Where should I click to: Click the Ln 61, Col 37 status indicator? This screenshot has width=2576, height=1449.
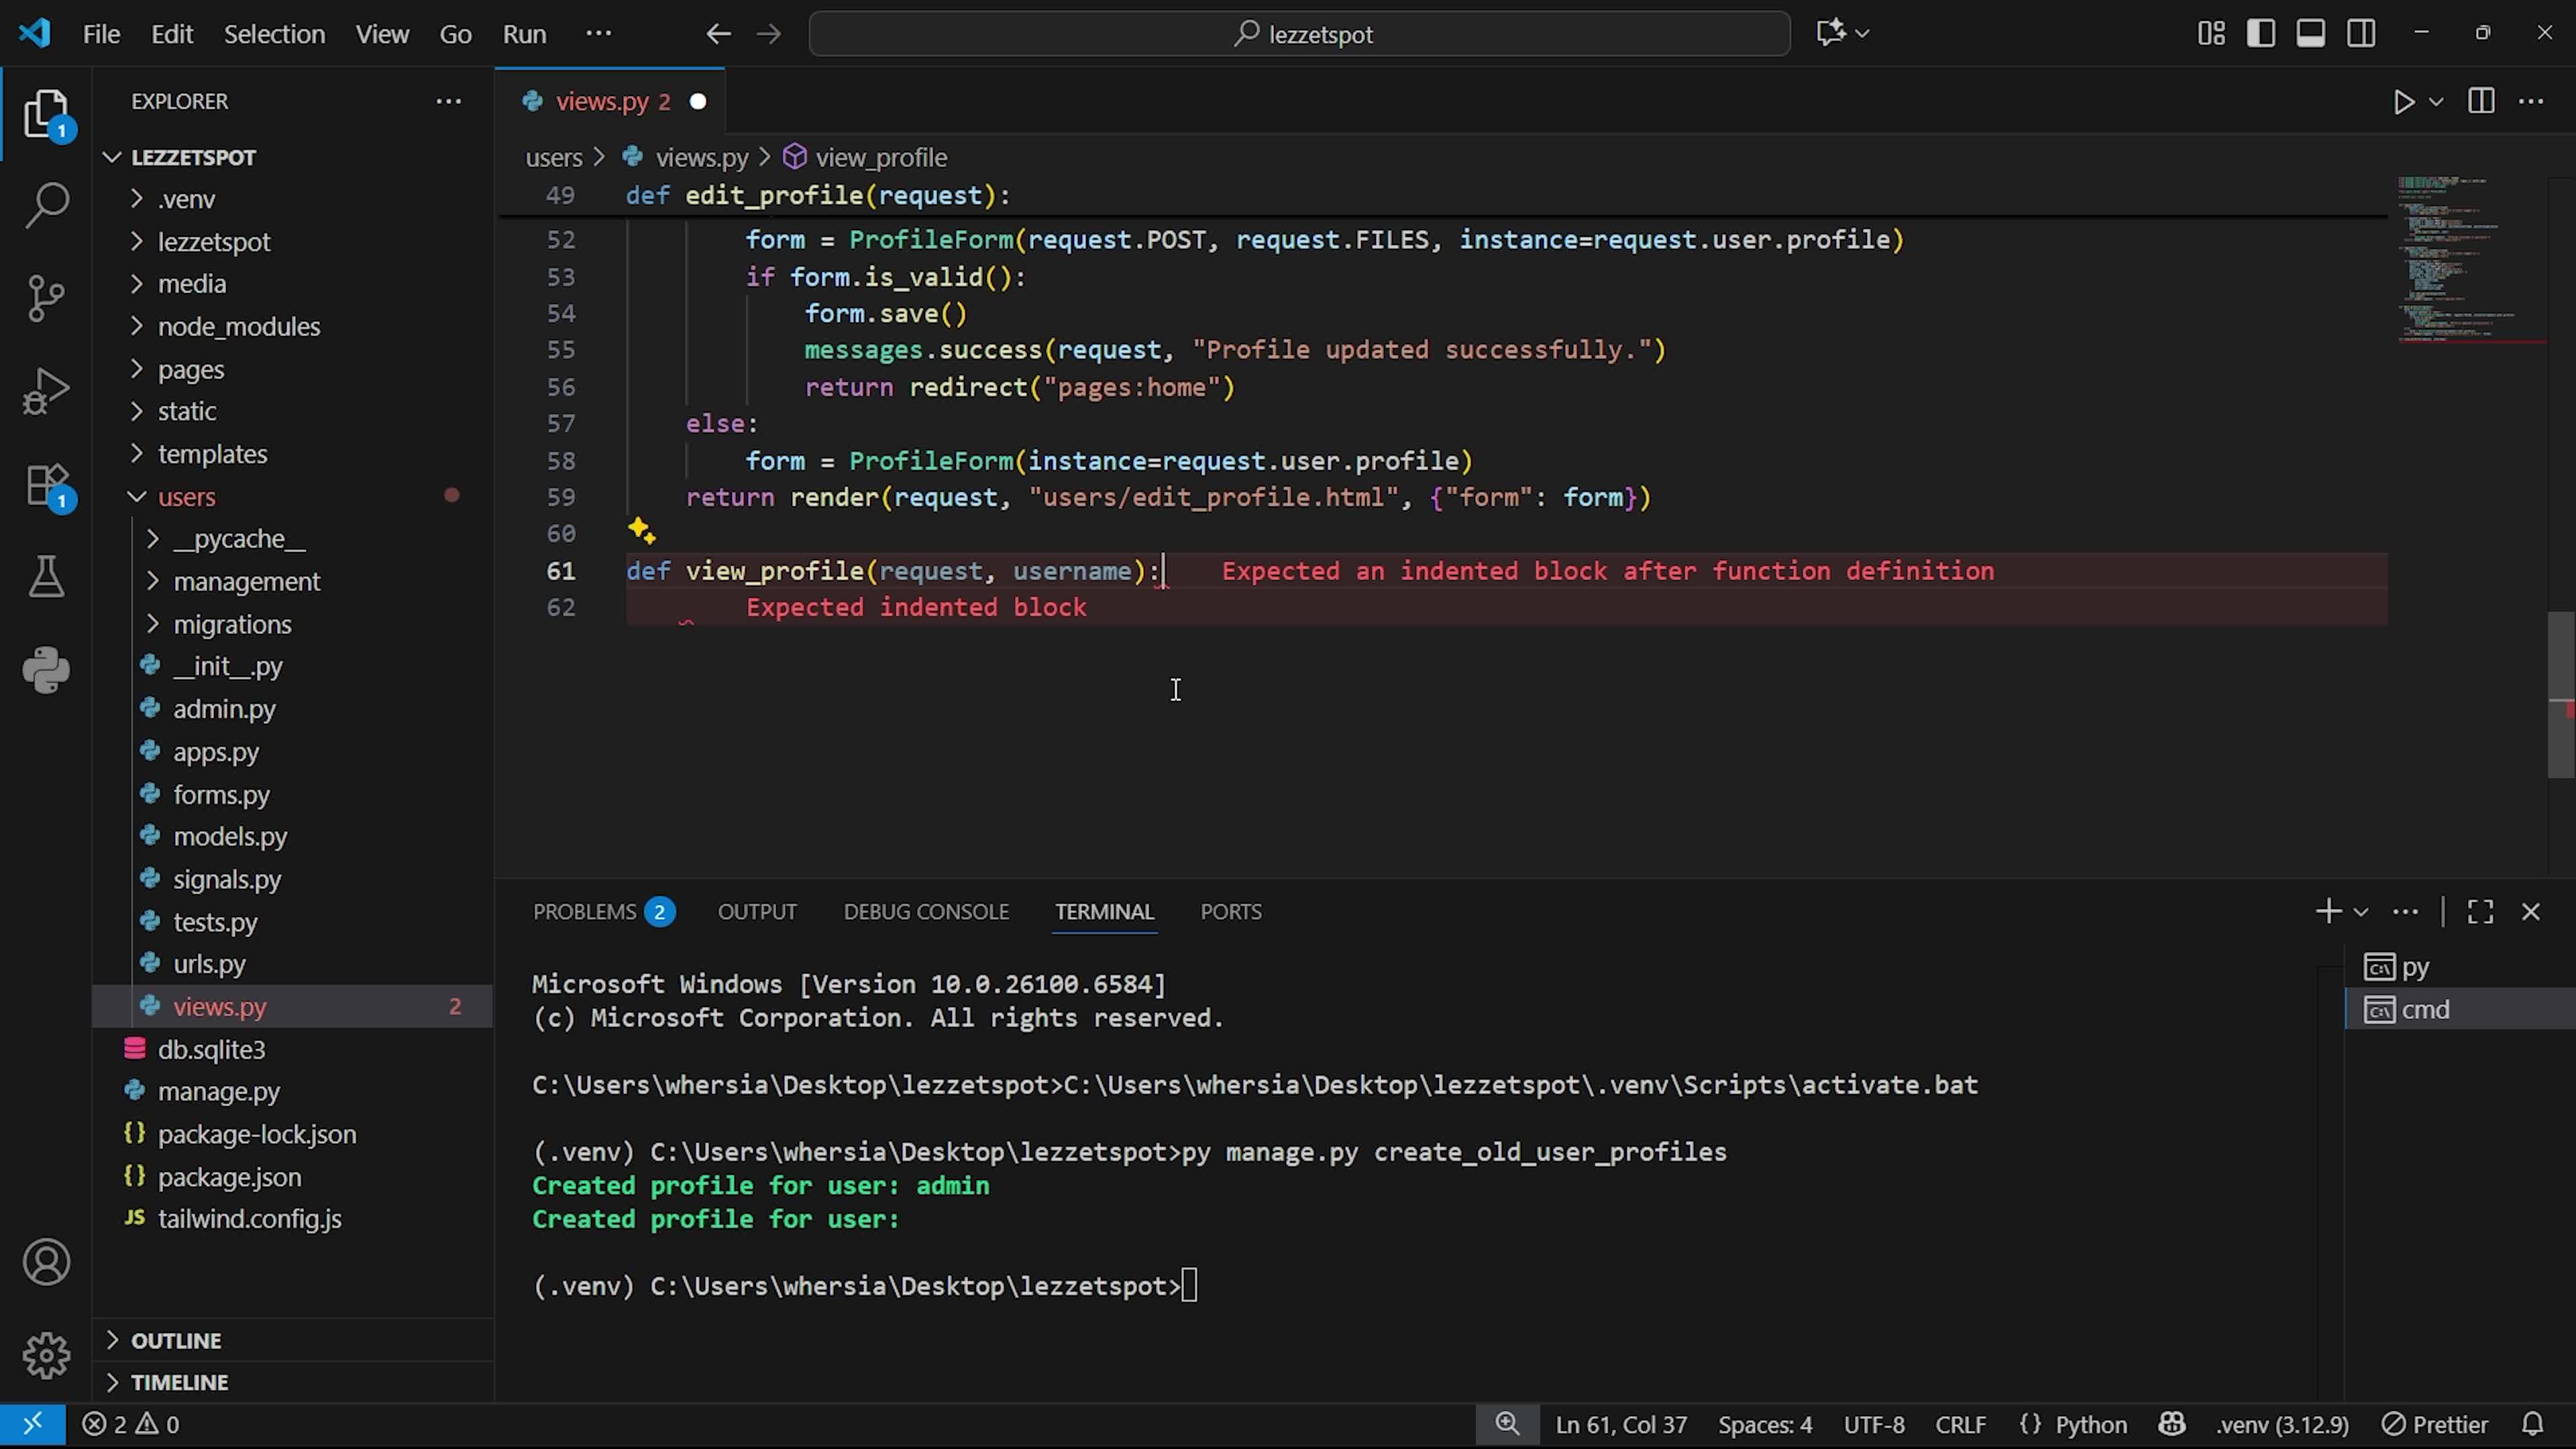[1621, 1424]
